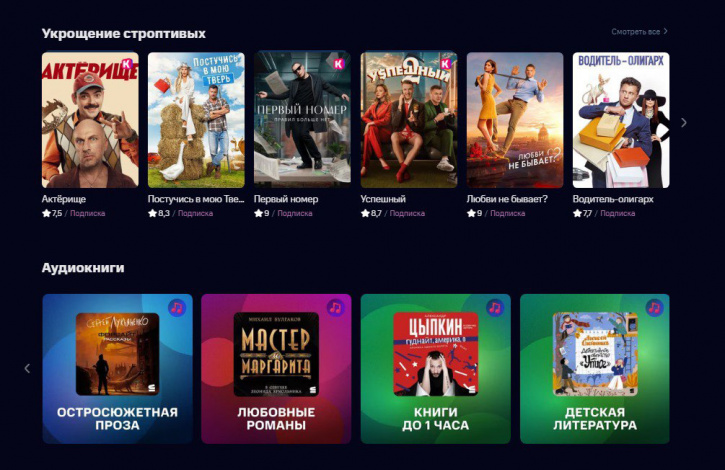Go back in audiobooks carousel with left arrow
The width and height of the screenshot is (725, 470).
27,368
